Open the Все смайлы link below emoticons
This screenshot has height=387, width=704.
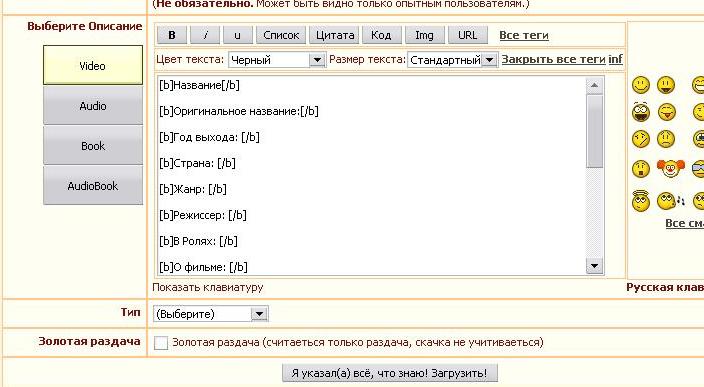684,223
